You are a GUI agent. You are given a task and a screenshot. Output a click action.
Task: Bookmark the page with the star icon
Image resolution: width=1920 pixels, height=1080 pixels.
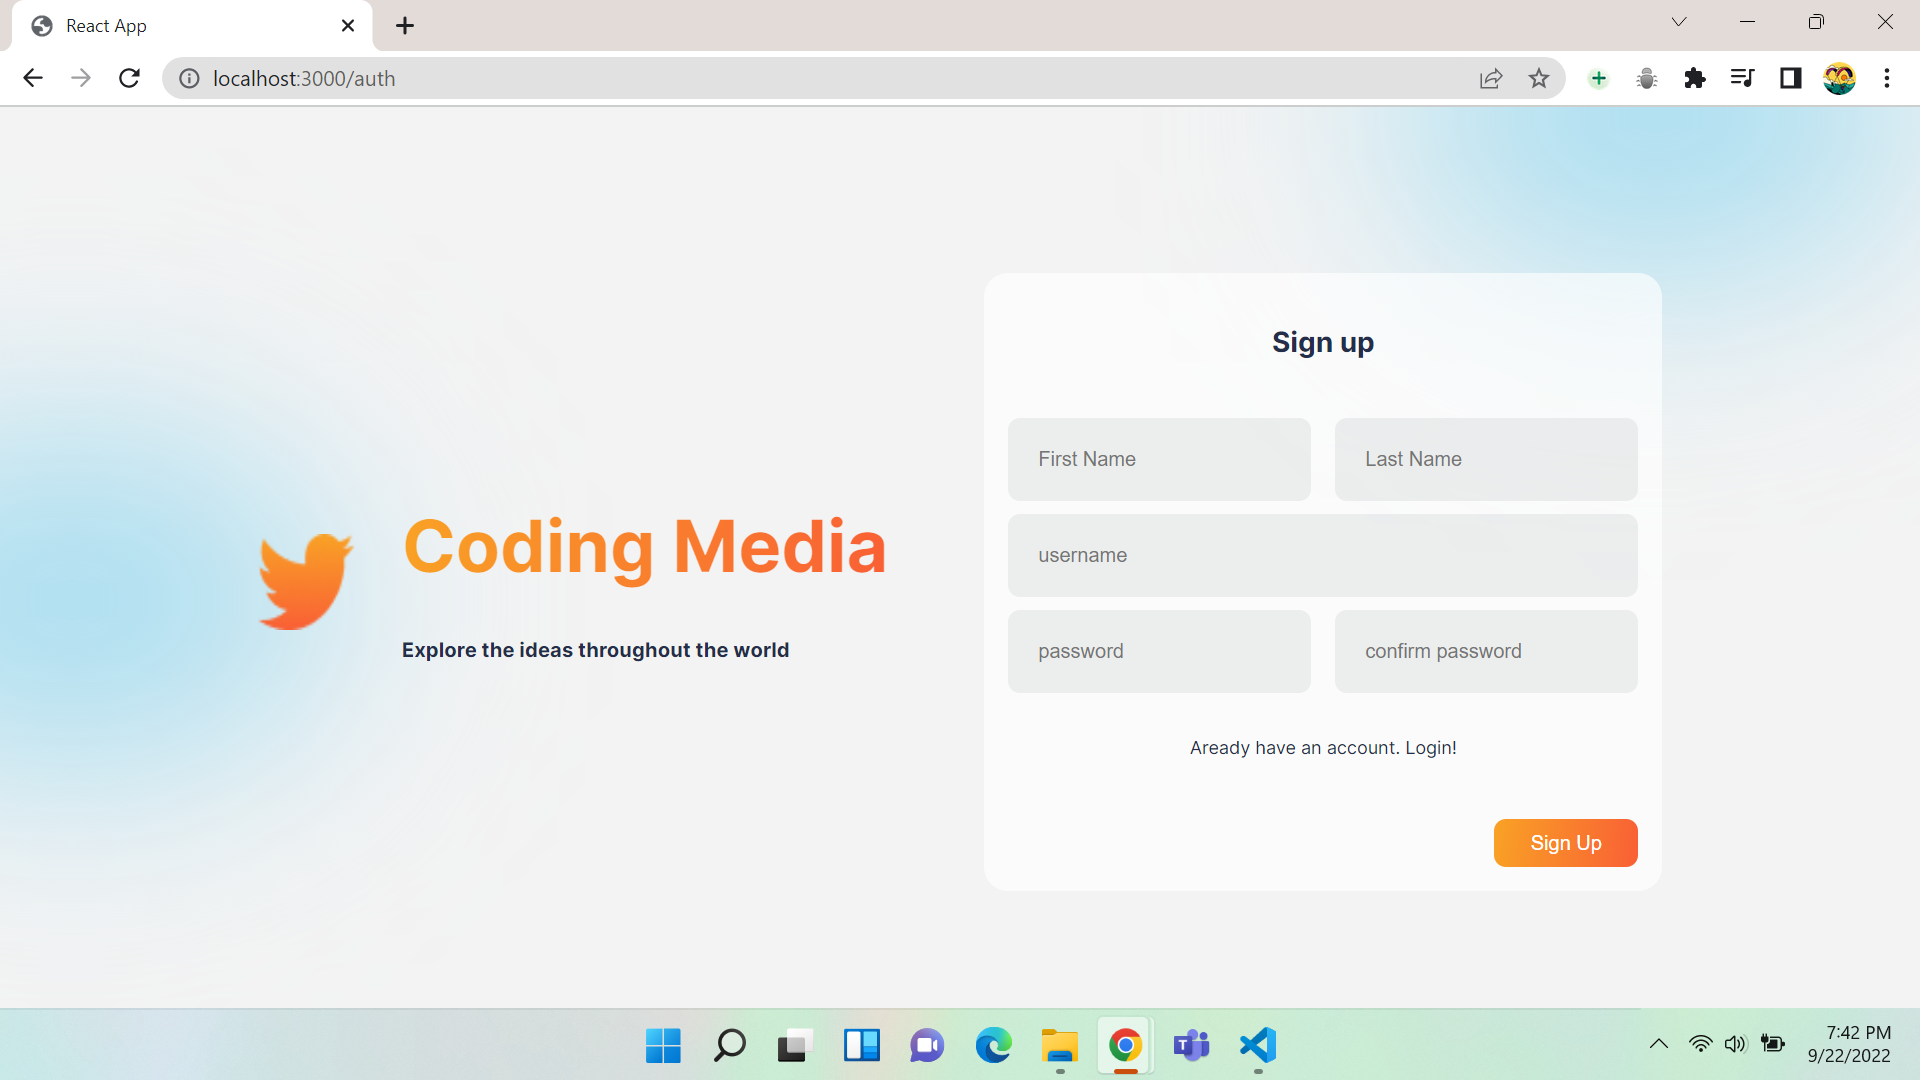(x=1539, y=78)
